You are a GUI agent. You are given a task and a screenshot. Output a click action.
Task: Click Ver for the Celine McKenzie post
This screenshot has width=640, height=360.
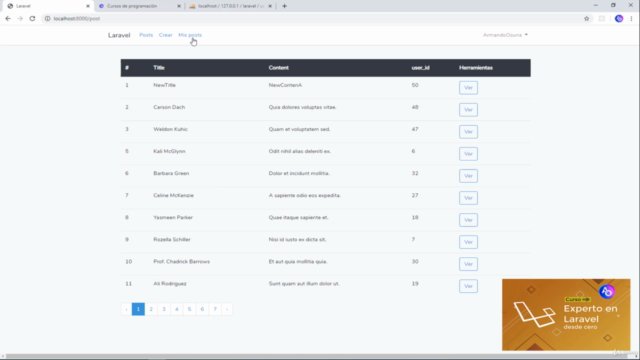pyautogui.click(x=468, y=198)
